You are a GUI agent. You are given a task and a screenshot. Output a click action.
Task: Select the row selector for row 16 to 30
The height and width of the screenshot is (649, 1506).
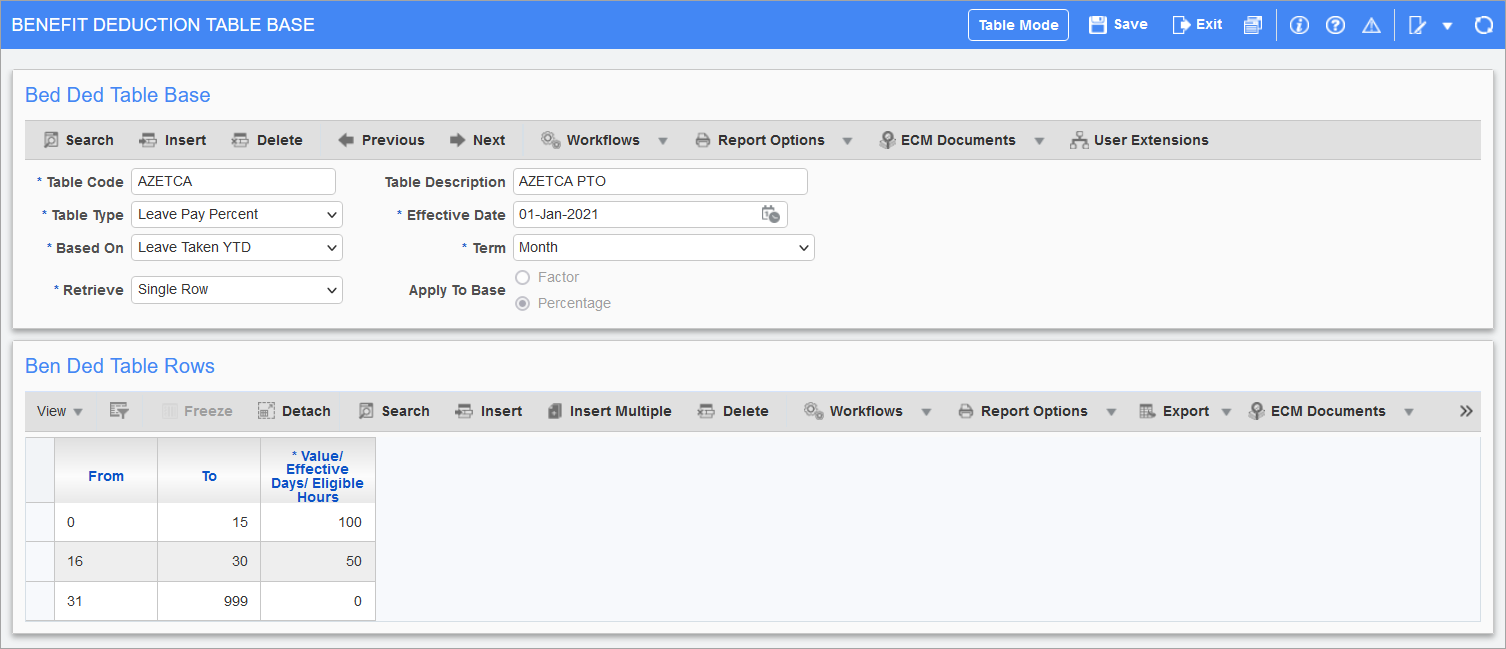[40, 562]
